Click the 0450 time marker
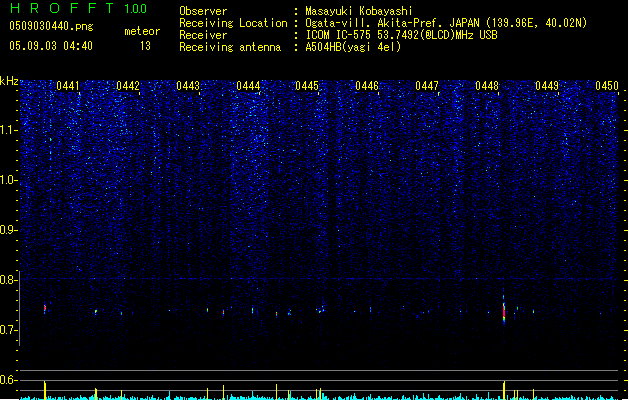Screen dimensions: 629x400 click(607, 85)
